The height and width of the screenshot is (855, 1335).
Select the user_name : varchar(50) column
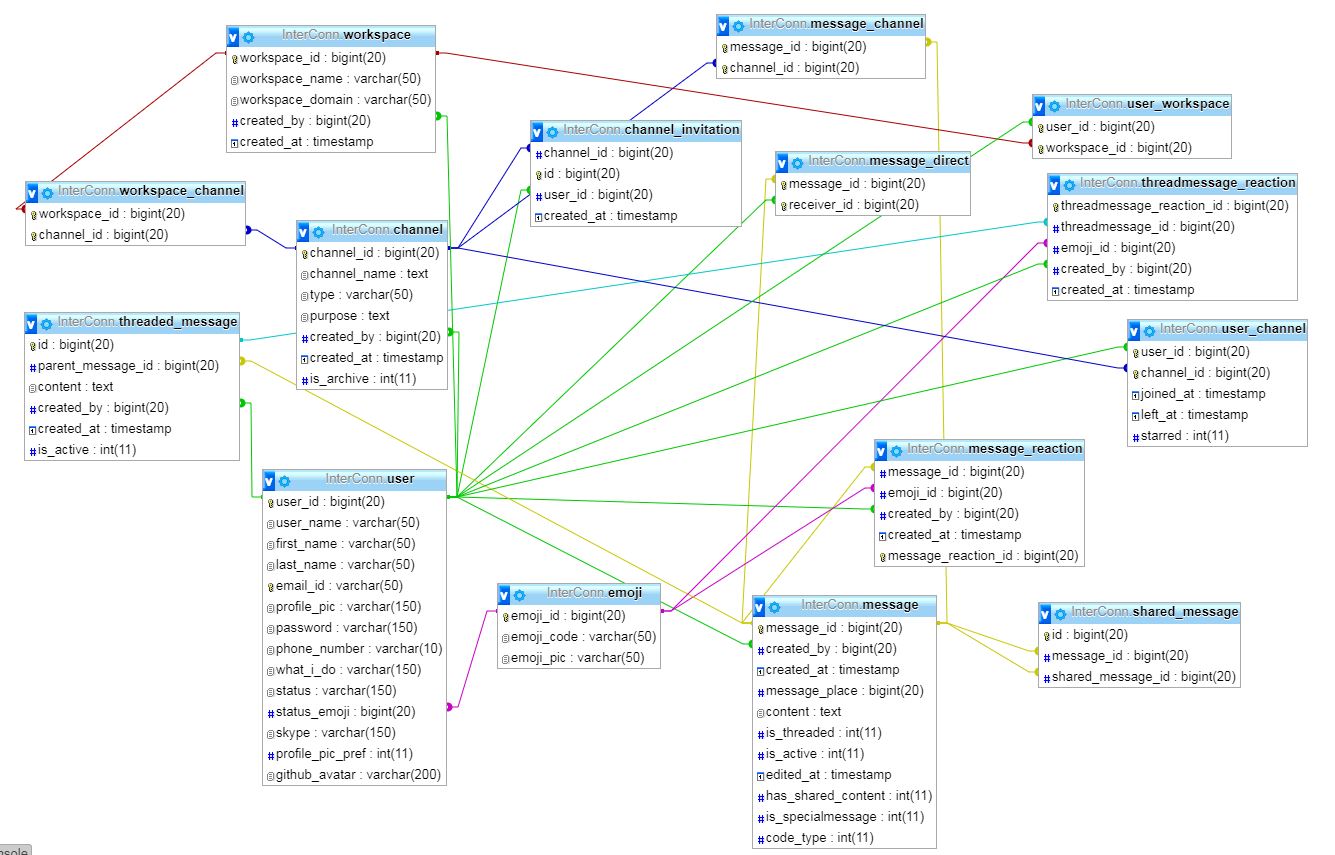[x=355, y=523]
